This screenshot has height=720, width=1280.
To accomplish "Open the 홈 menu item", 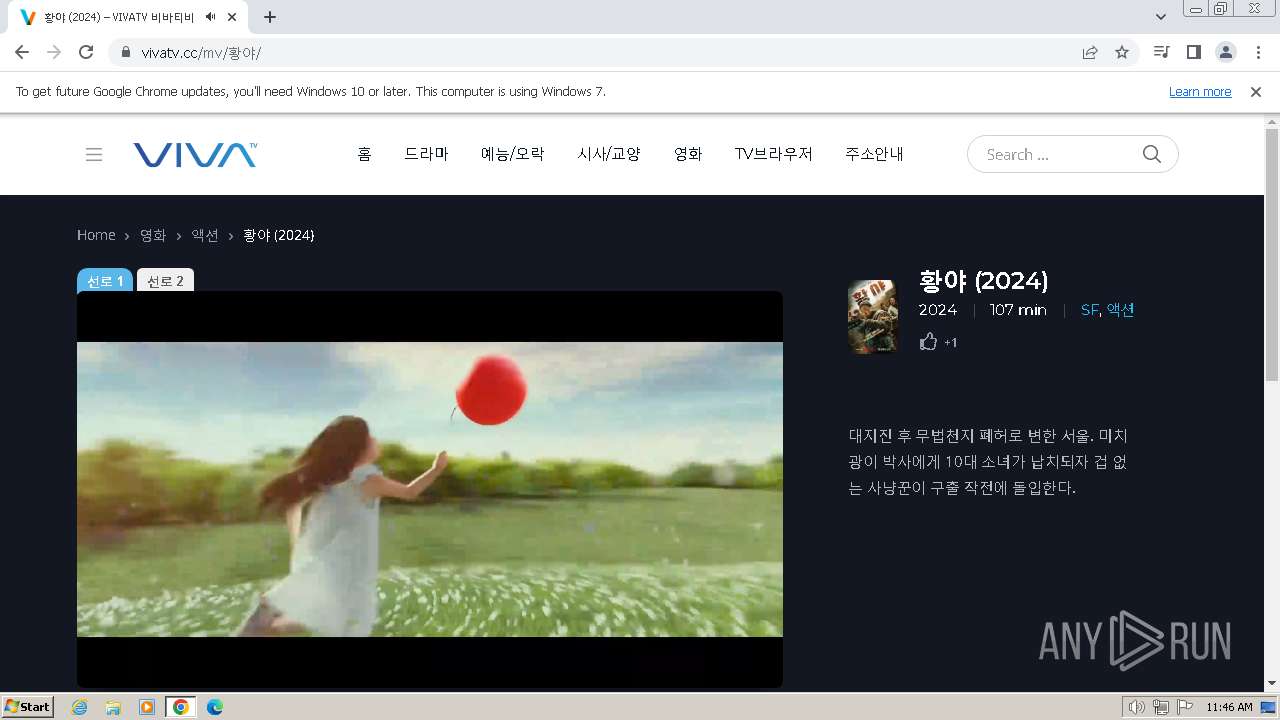I will 364,154.
